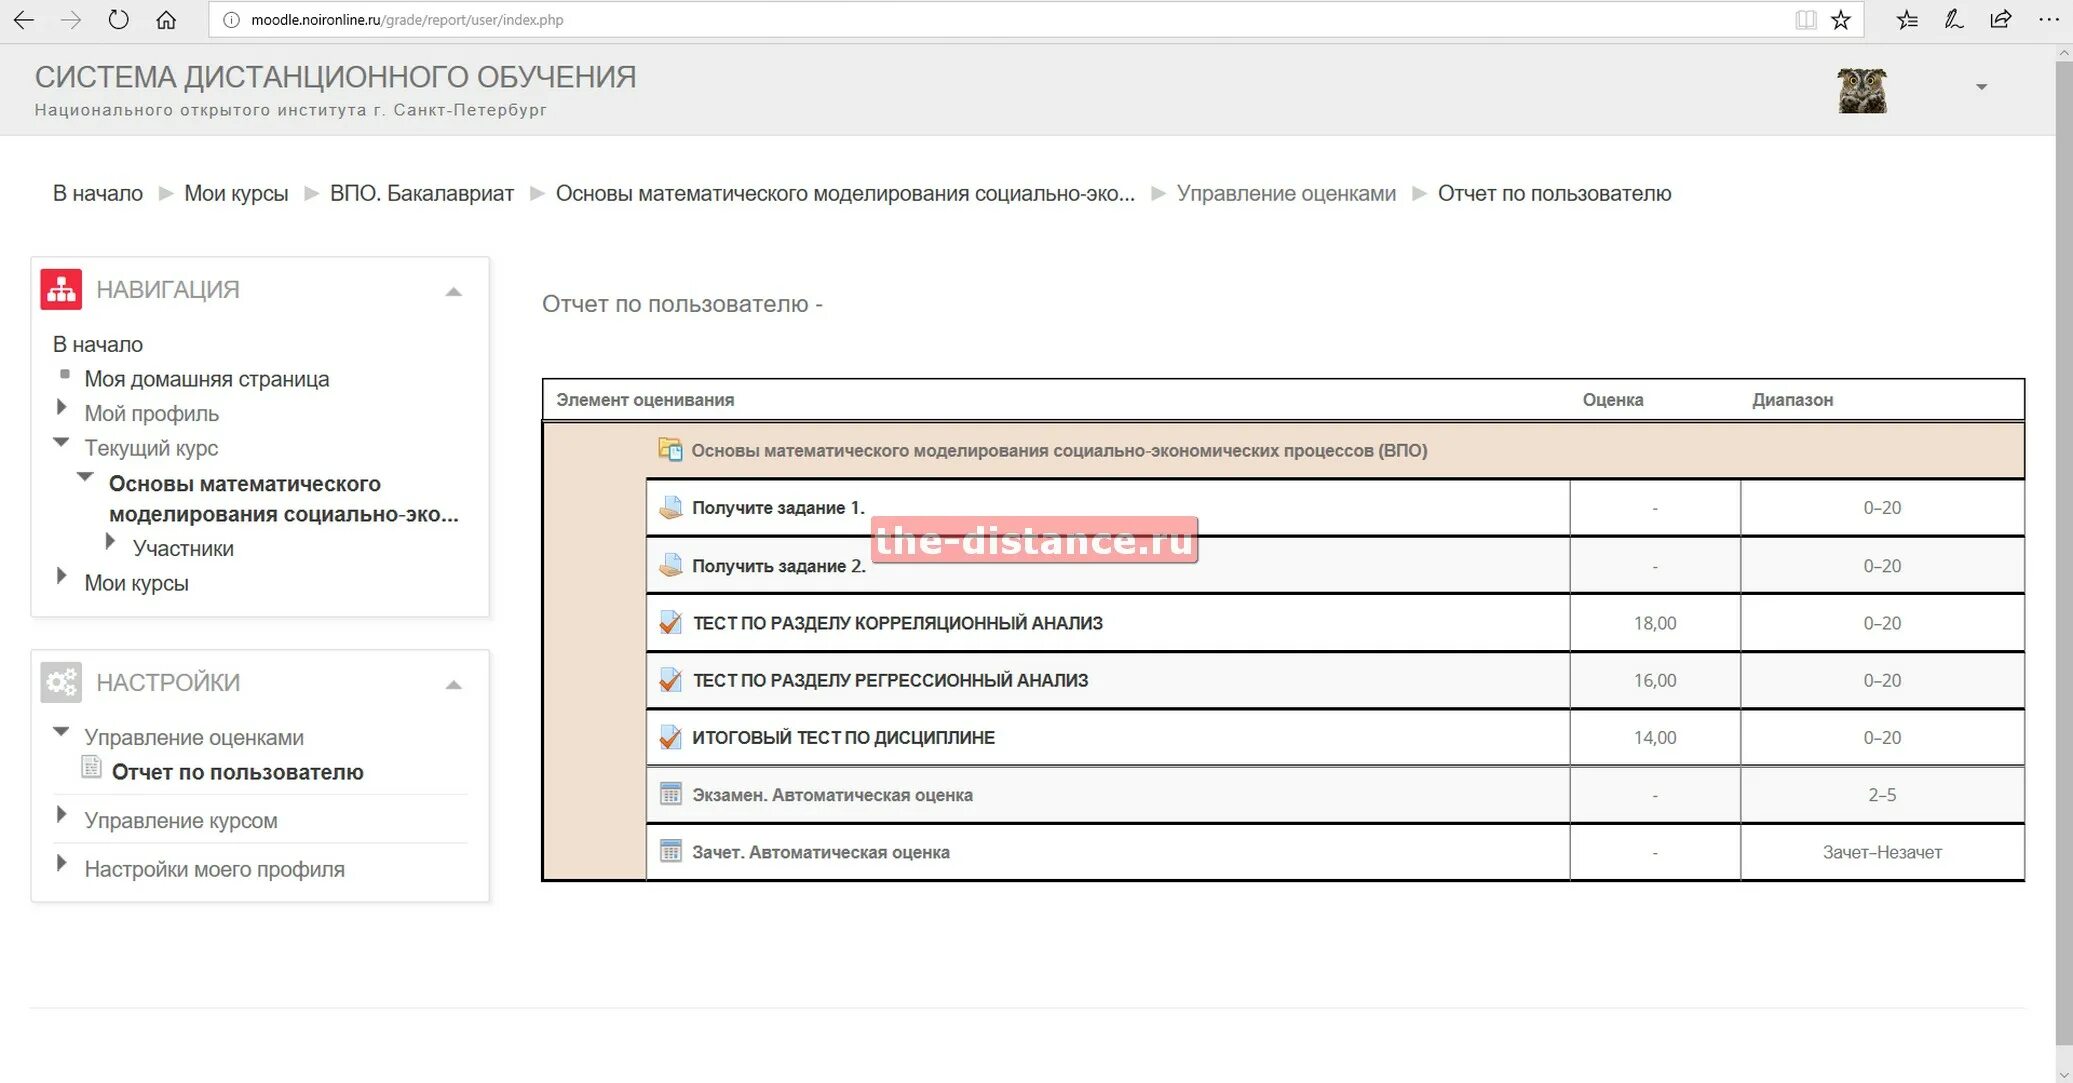The image size is (2073, 1083).
Task: Open 'Мои курсы' breadcrumb link
Action: click(x=236, y=194)
